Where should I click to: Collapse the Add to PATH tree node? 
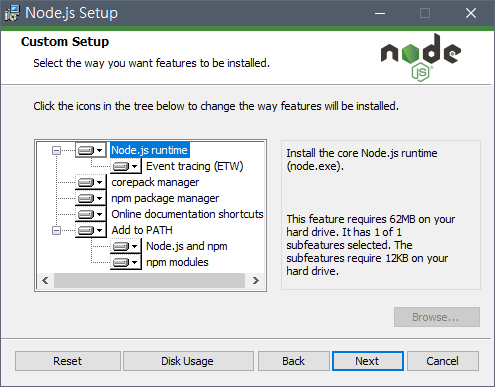tap(56, 231)
